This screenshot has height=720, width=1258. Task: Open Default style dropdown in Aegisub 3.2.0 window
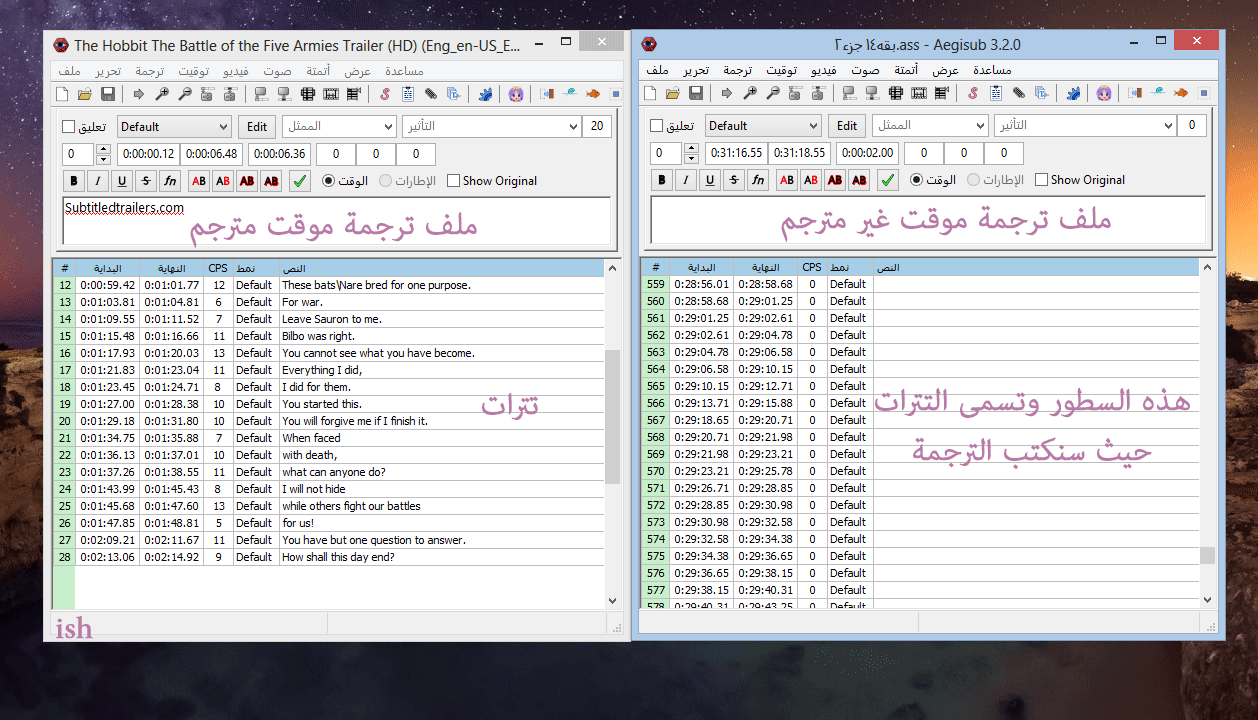click(x=762, y=126)
